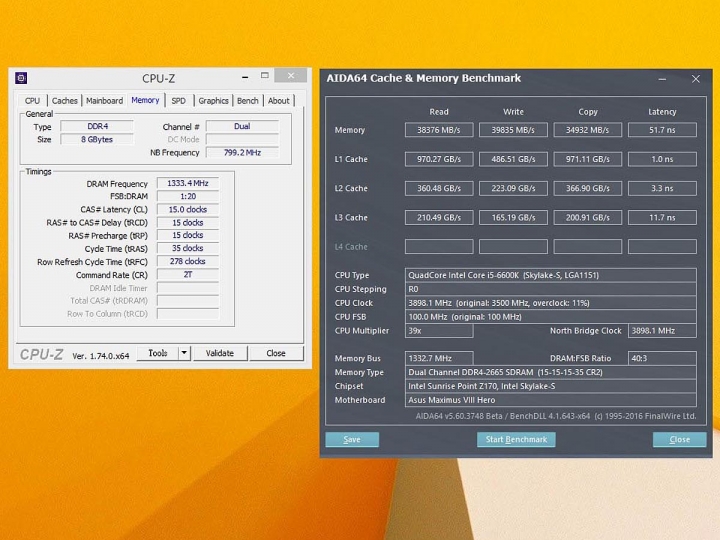
Task: Click Start Benchmark in AIDA64
Action: (x=517, y=439)
